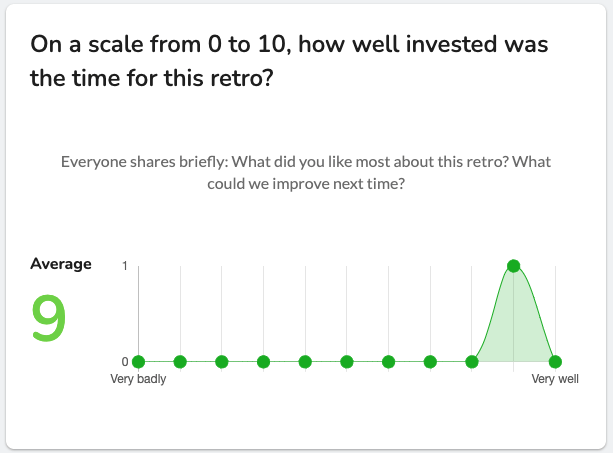Select the data point at rating 6
Viewport: 613px width, 453px height.
(388, 362)
